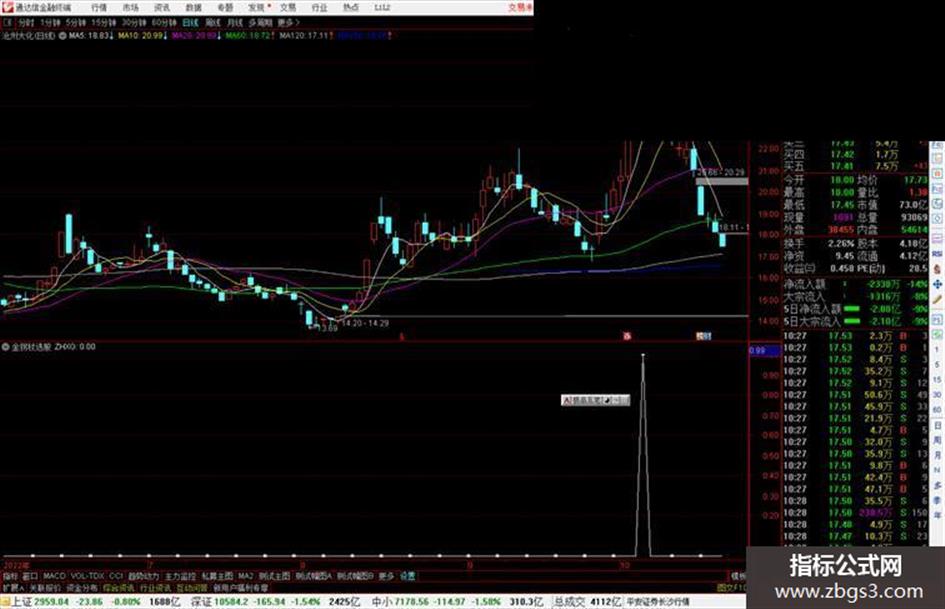
Task: Open the 数据 menu
Action: point(193,7)
